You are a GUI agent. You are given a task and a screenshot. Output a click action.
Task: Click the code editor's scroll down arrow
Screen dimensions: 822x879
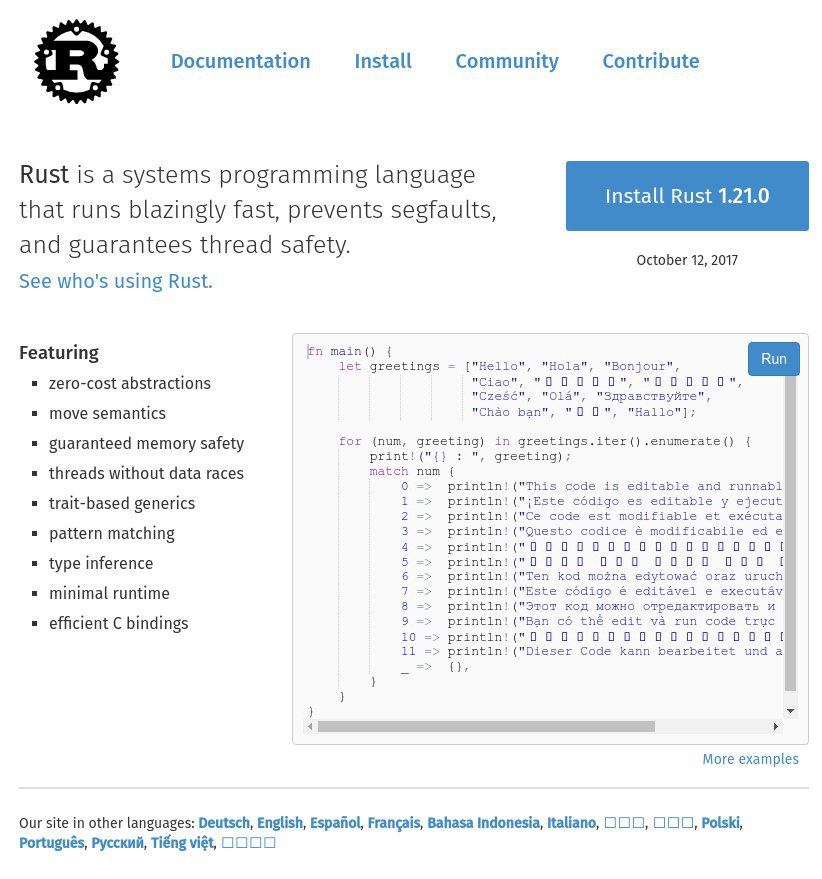(791, 710)
